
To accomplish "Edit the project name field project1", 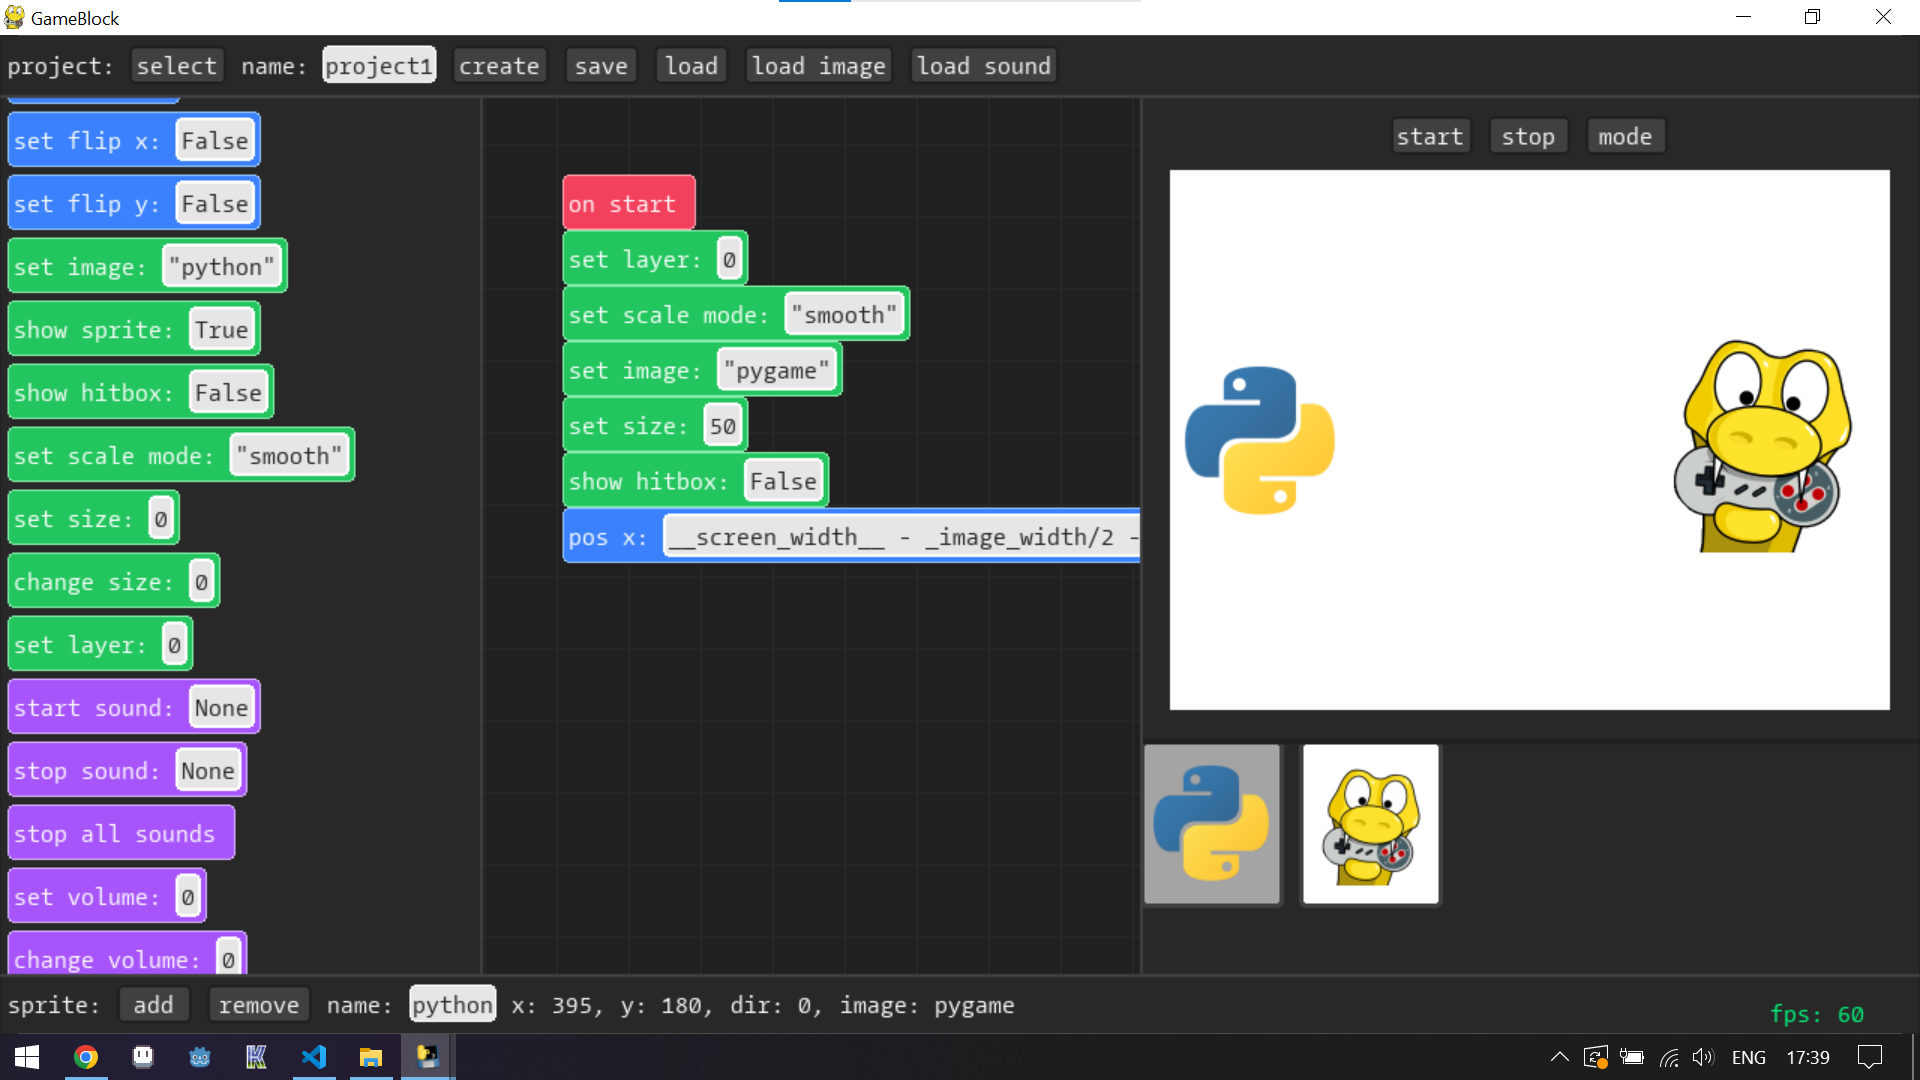I will 379,66.
